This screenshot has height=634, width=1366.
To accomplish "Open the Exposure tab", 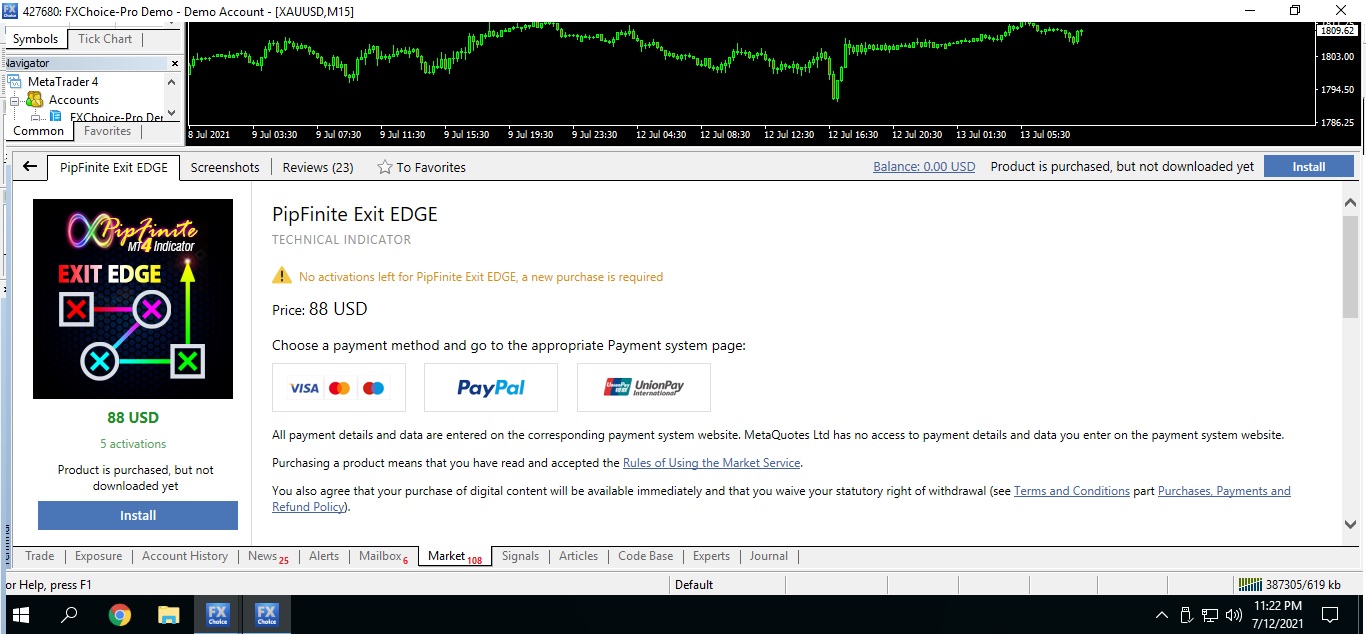I will pos(98,556).
